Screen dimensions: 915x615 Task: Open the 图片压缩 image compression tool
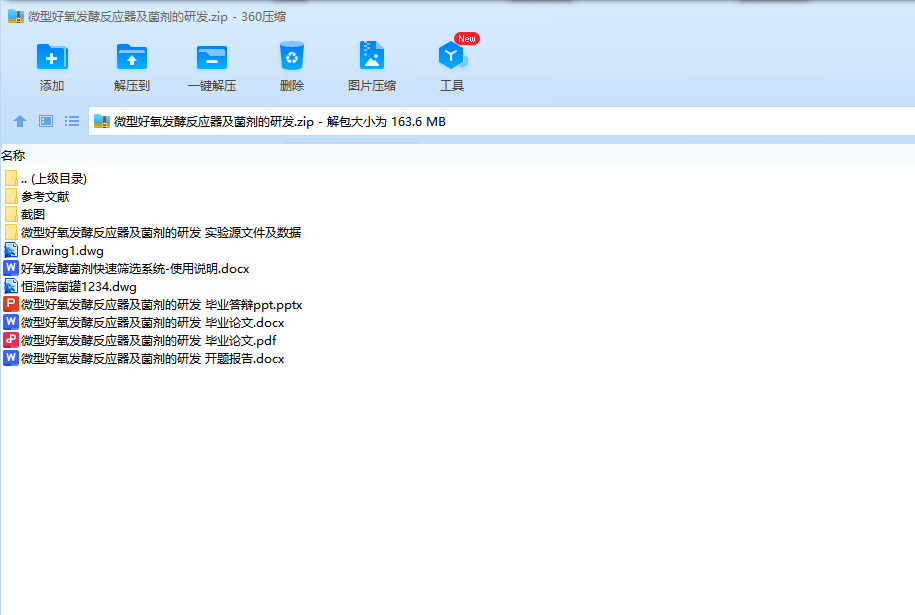click(372, 55)
